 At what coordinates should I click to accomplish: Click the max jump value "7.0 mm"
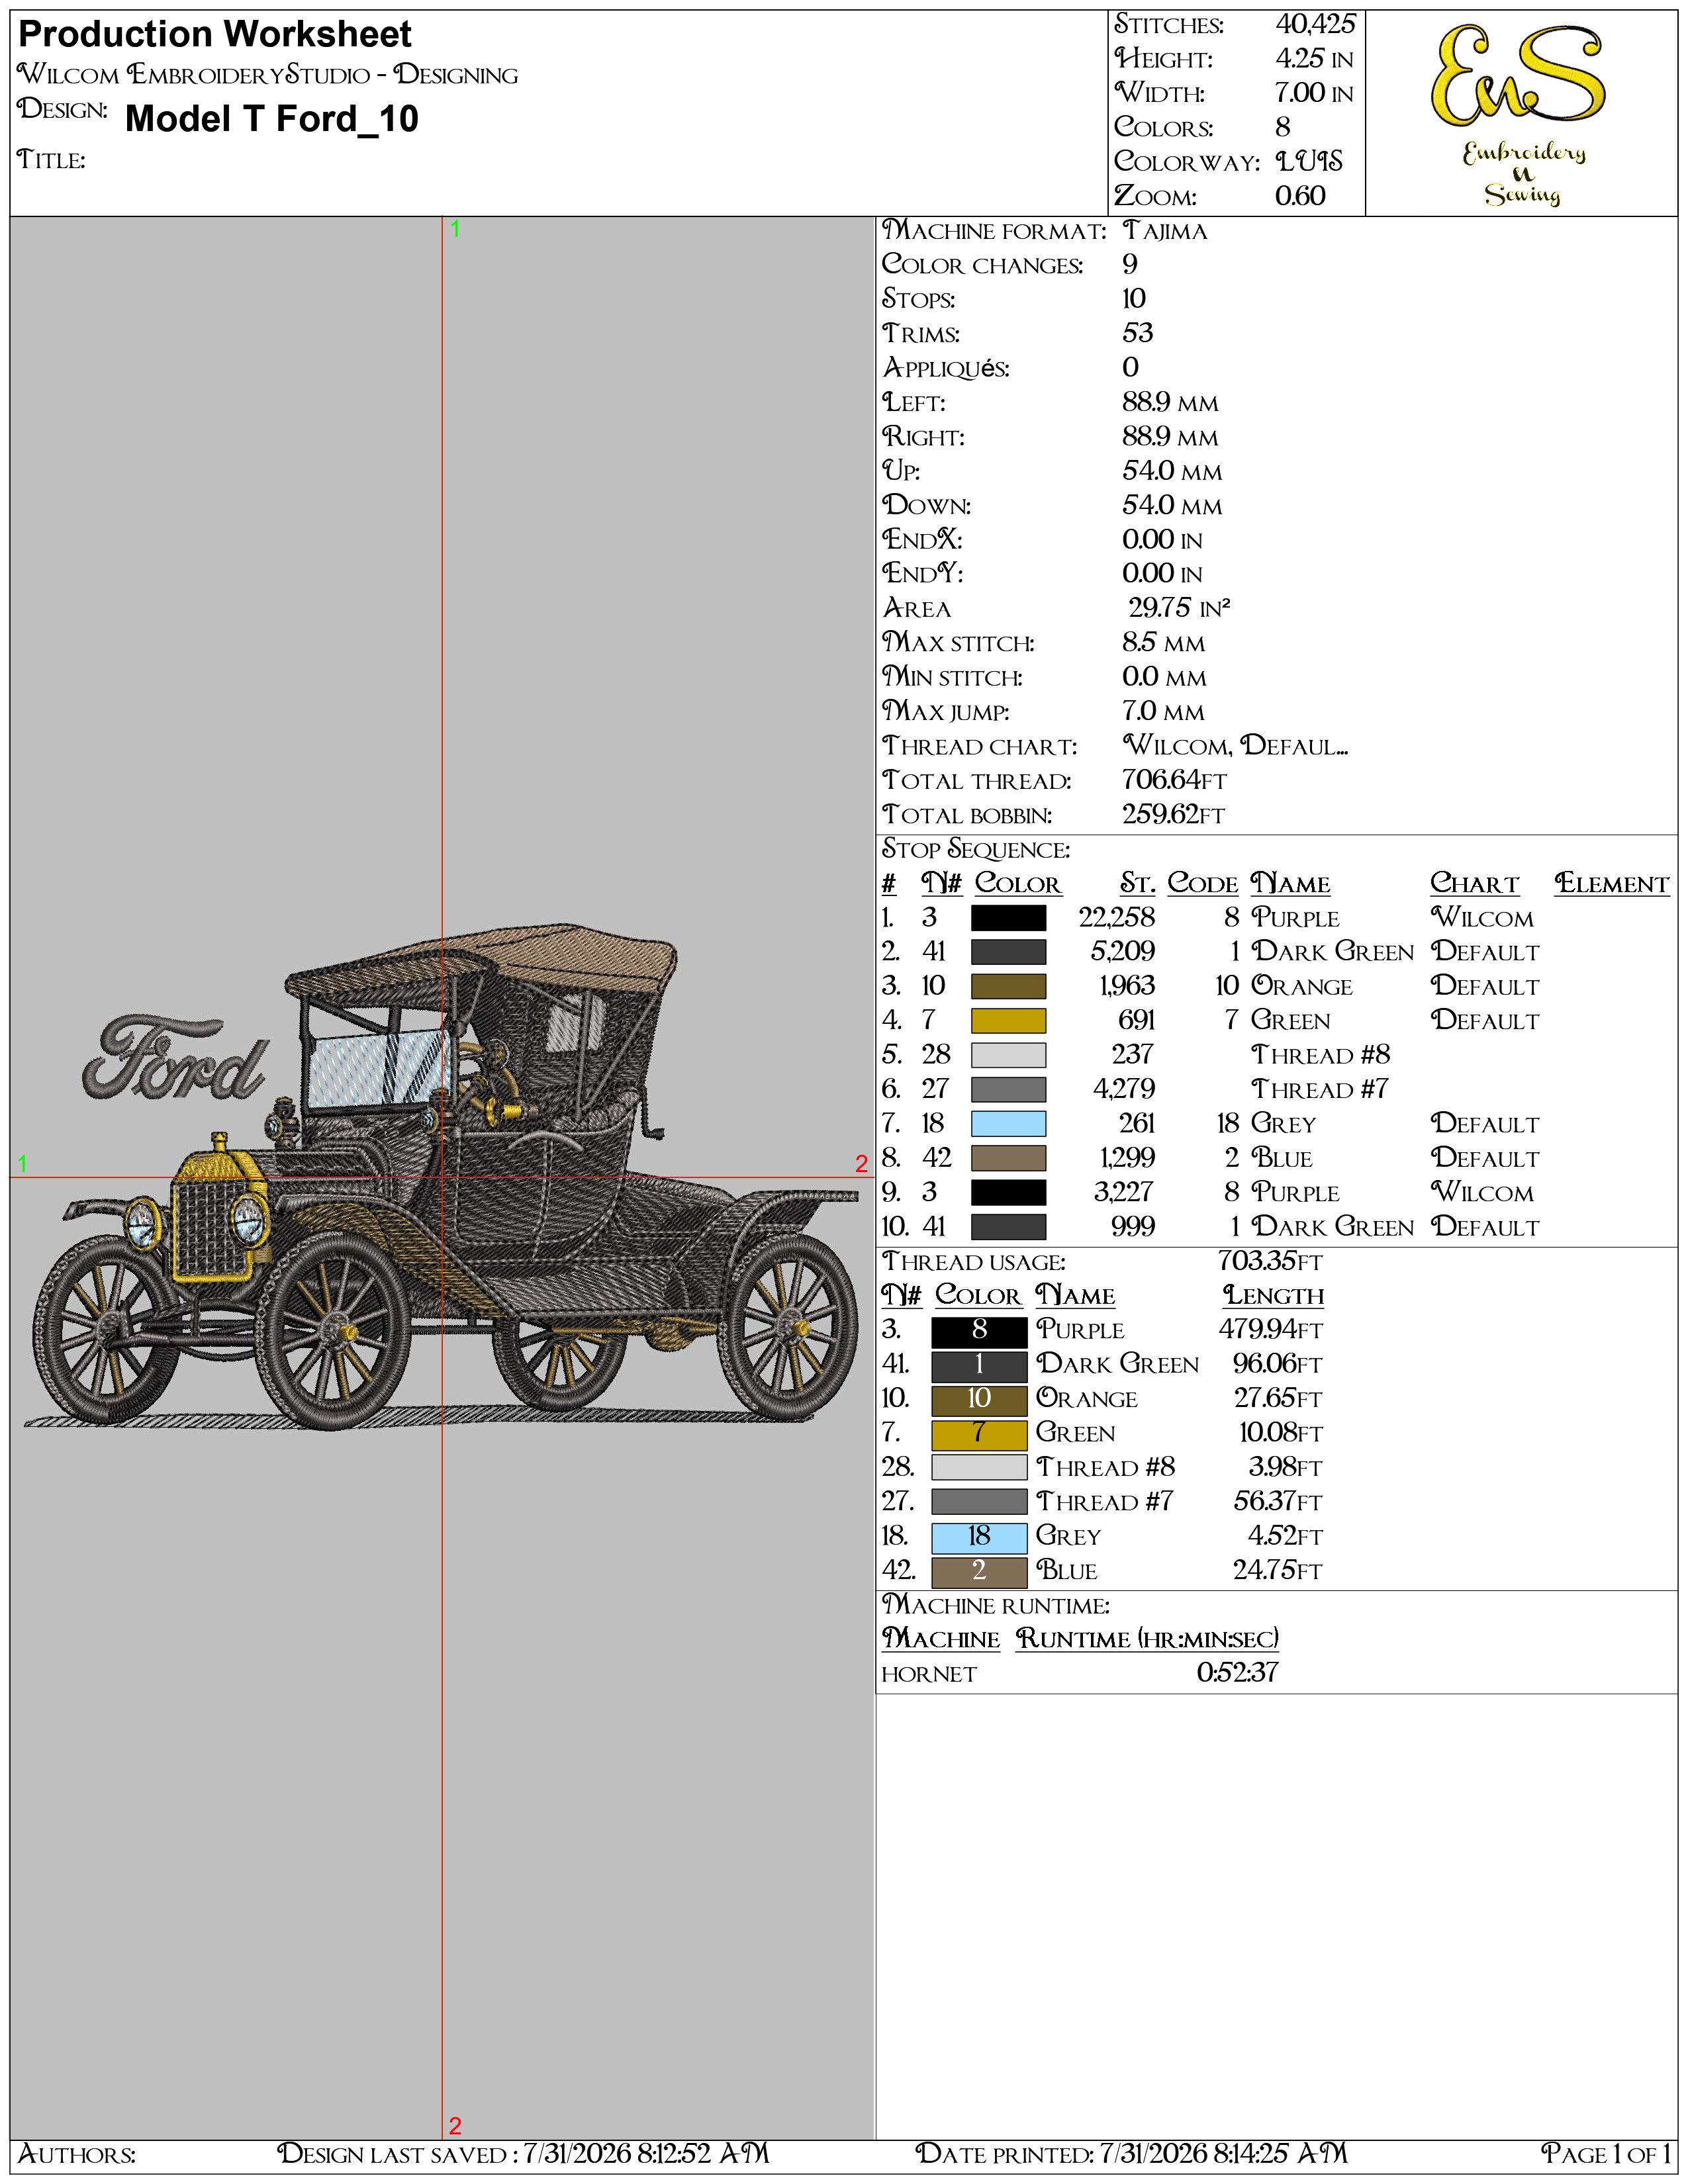point(1163,712)
